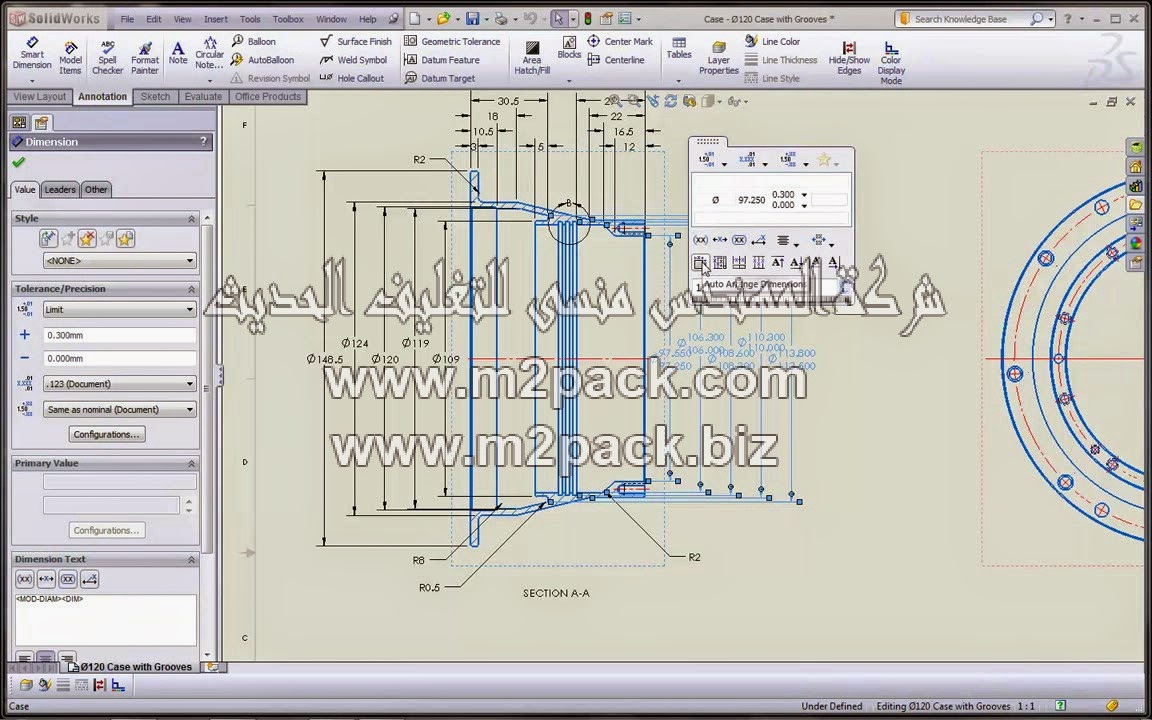Insert a Datum Target
This screenshot has height=720, width=1152.
pyautogui.click(x=440, y=78)
